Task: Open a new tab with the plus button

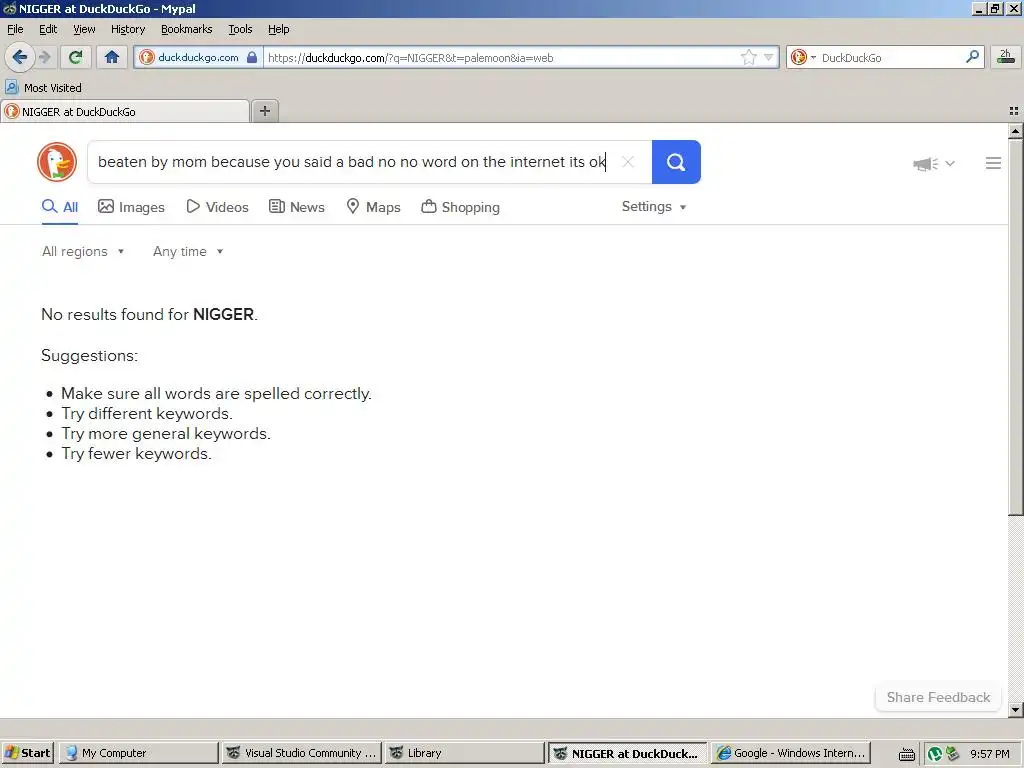Action: pyautogui.click(x=264, y=111)
